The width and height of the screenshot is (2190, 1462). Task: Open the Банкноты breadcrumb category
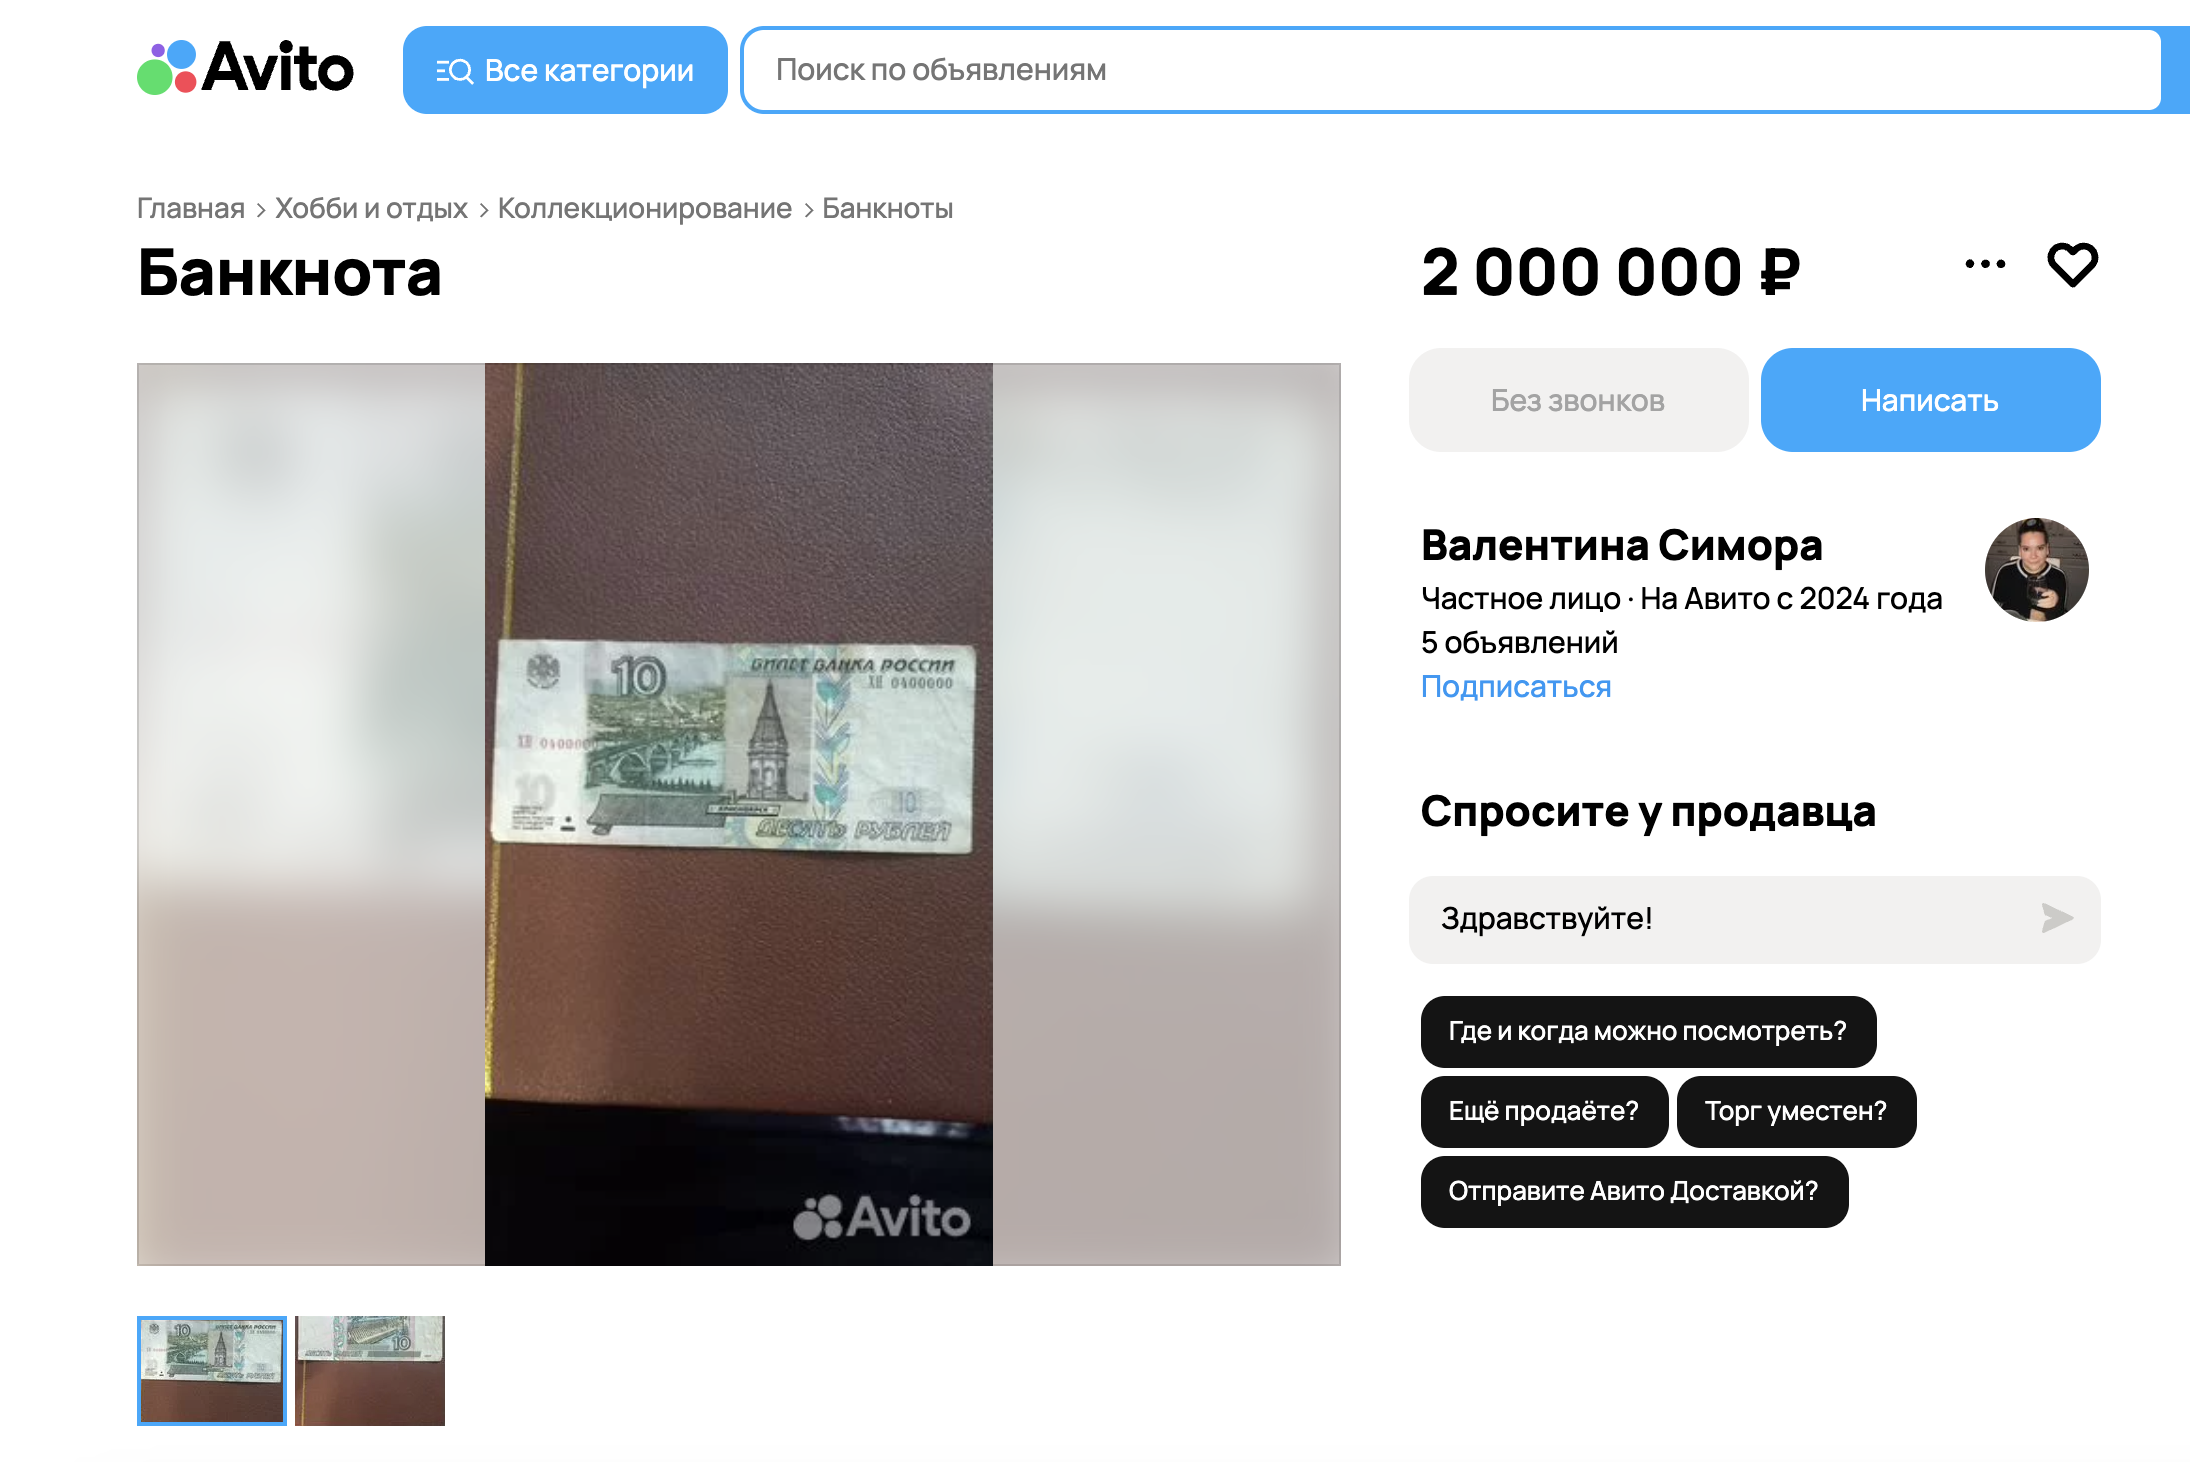(x=887, y=208)
